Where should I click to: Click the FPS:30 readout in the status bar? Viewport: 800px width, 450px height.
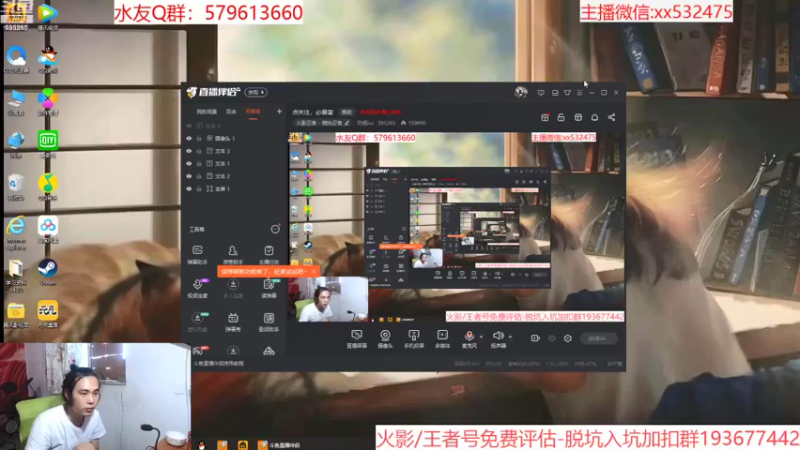[493, 364]
